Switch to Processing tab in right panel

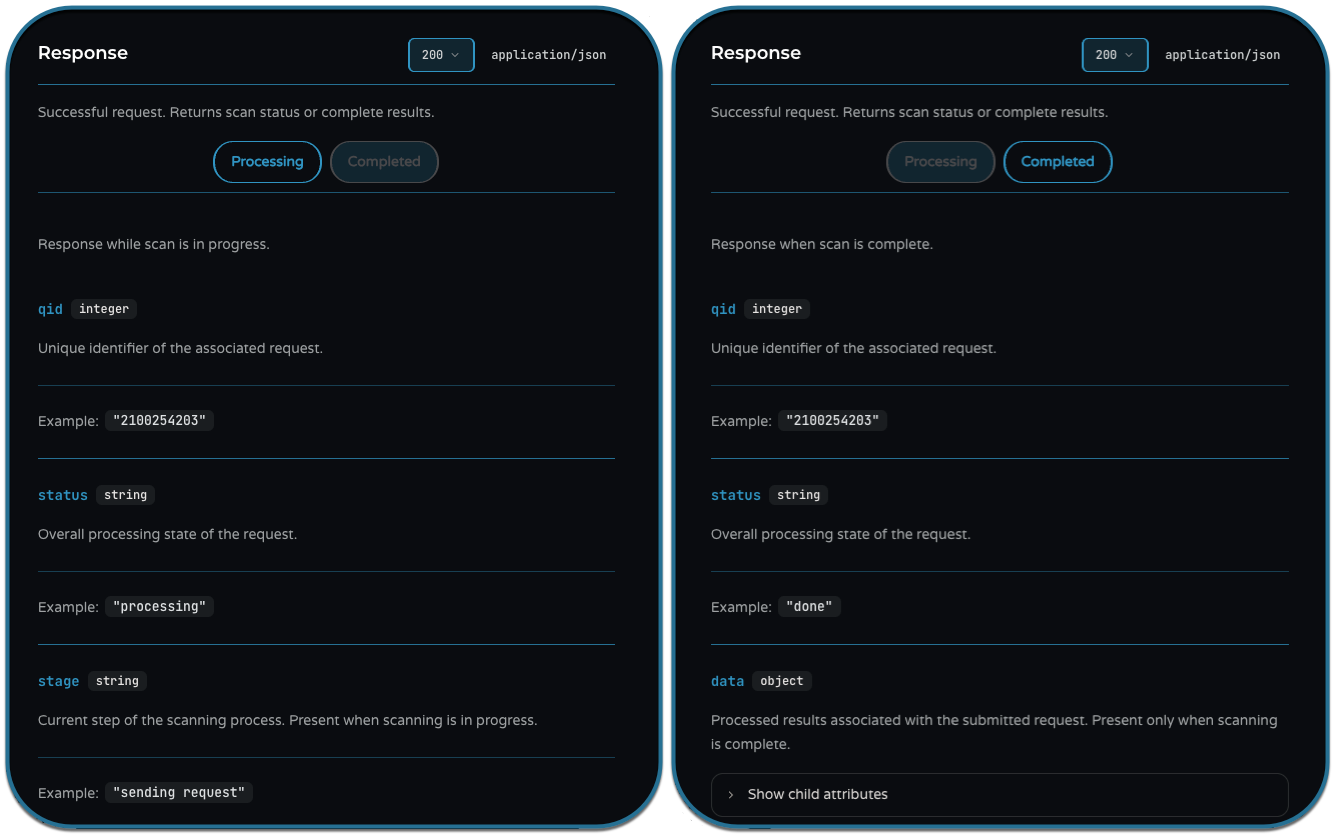[940, 162]
